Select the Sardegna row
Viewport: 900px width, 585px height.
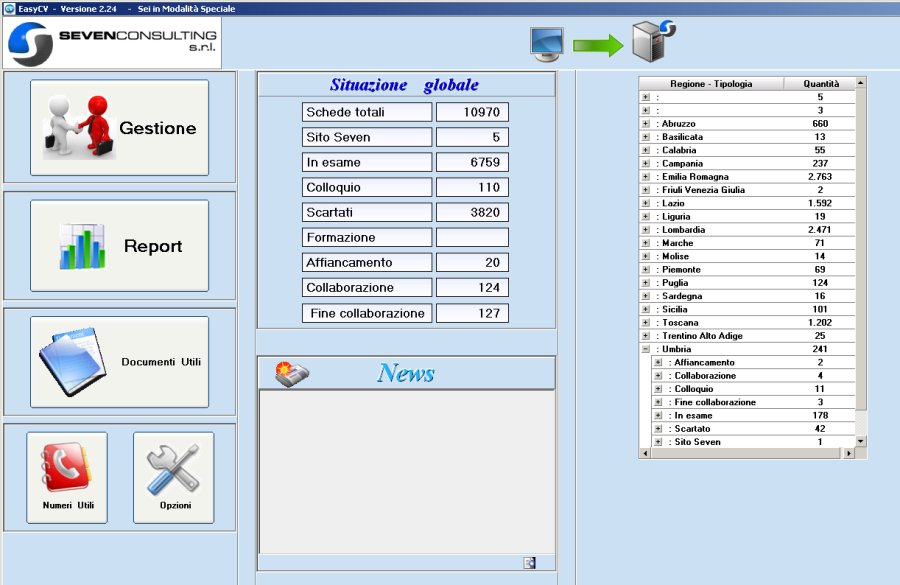[x=747, y=296]
